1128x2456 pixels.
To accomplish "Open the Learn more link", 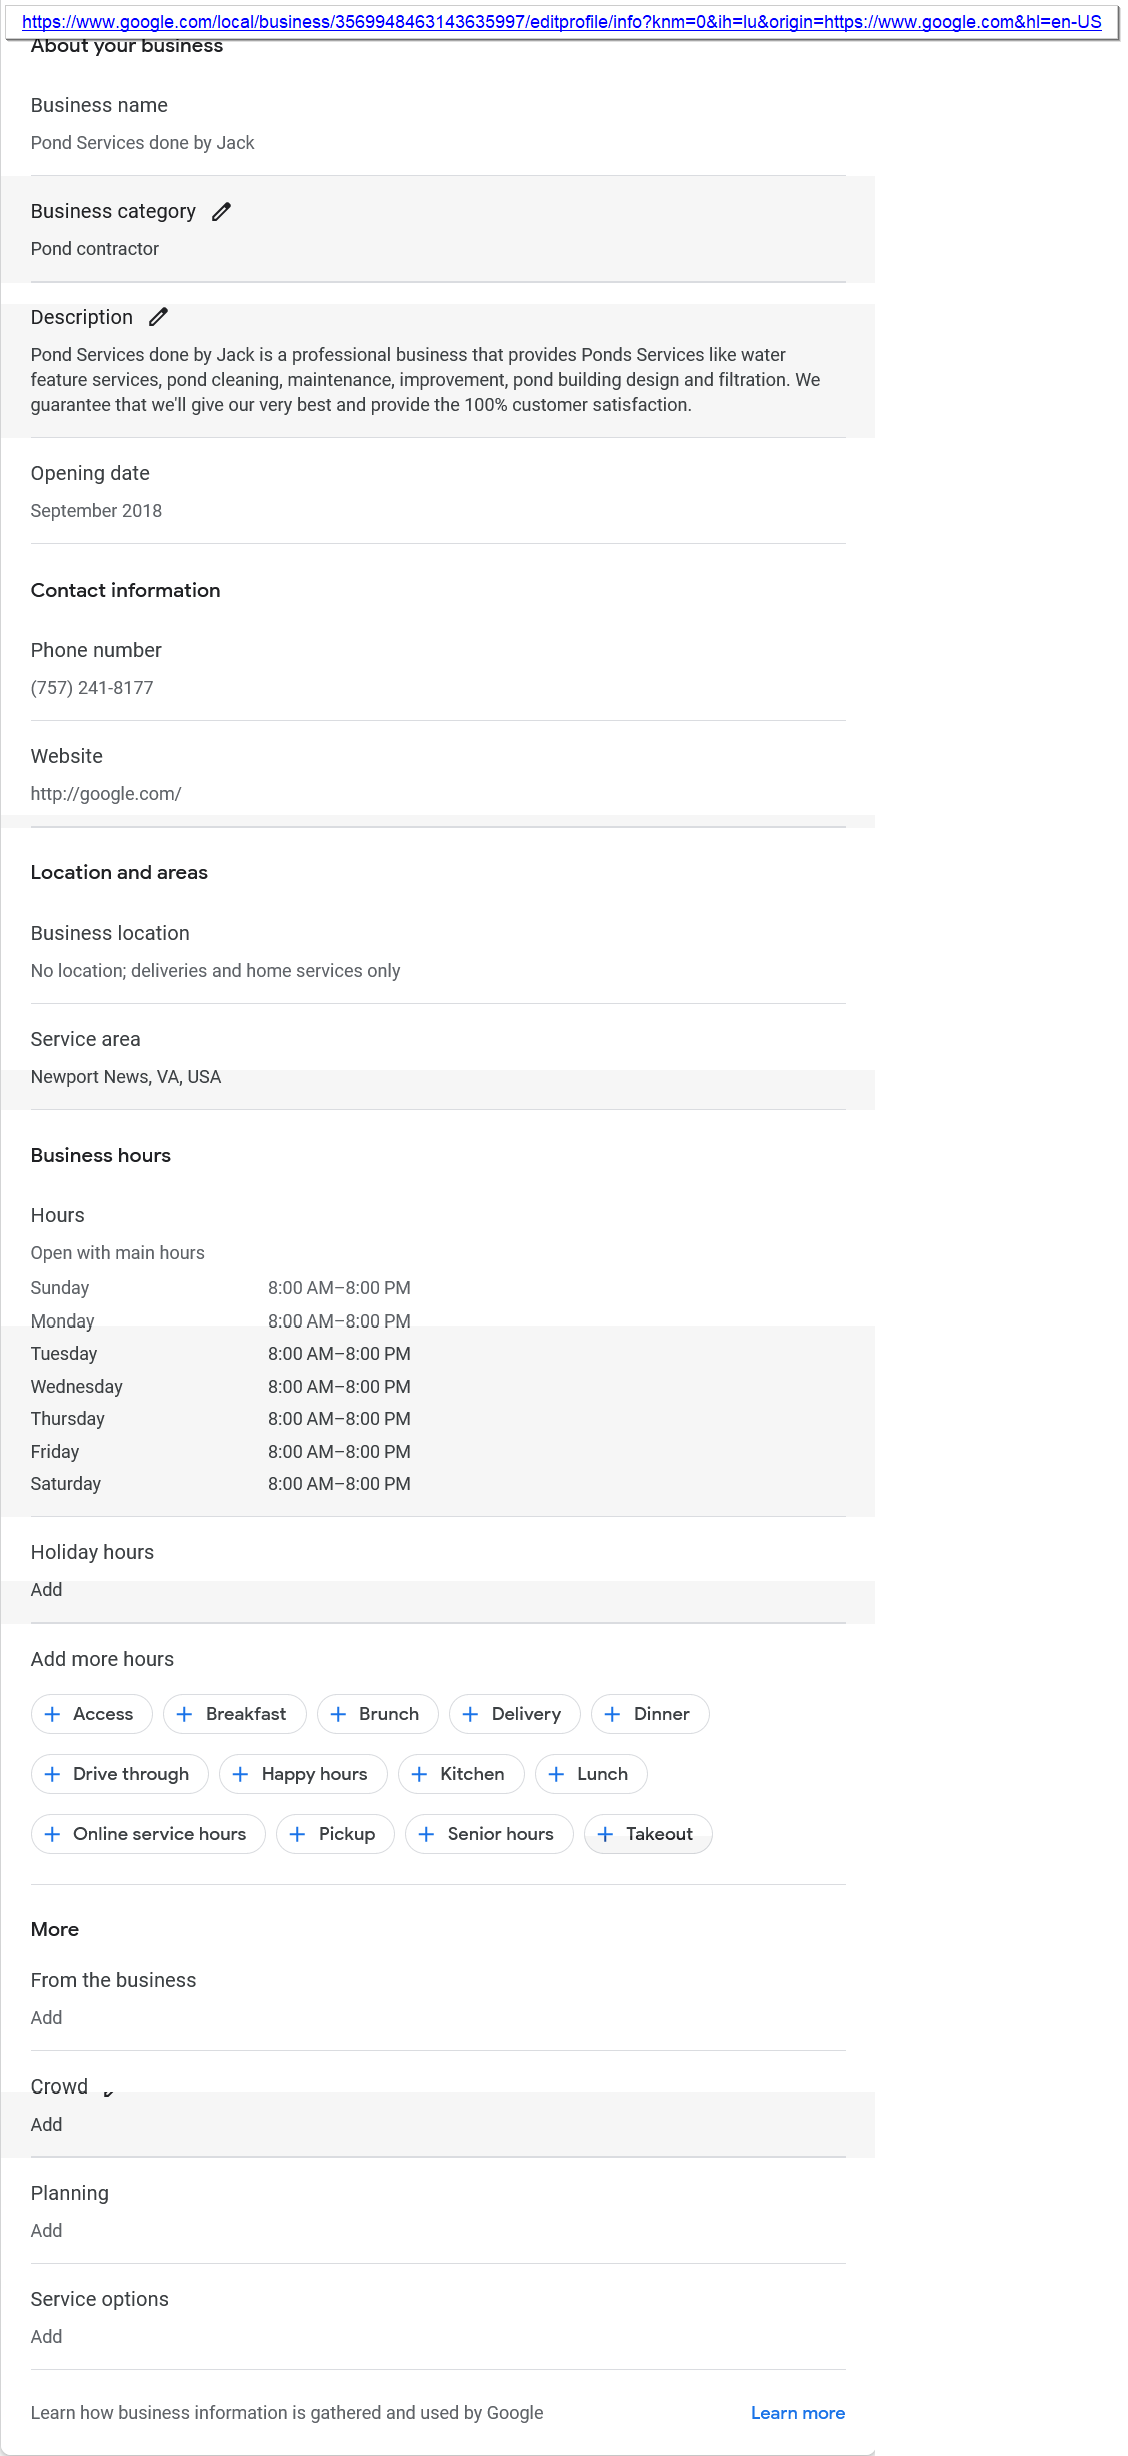I will click(x=797, y=2413).
